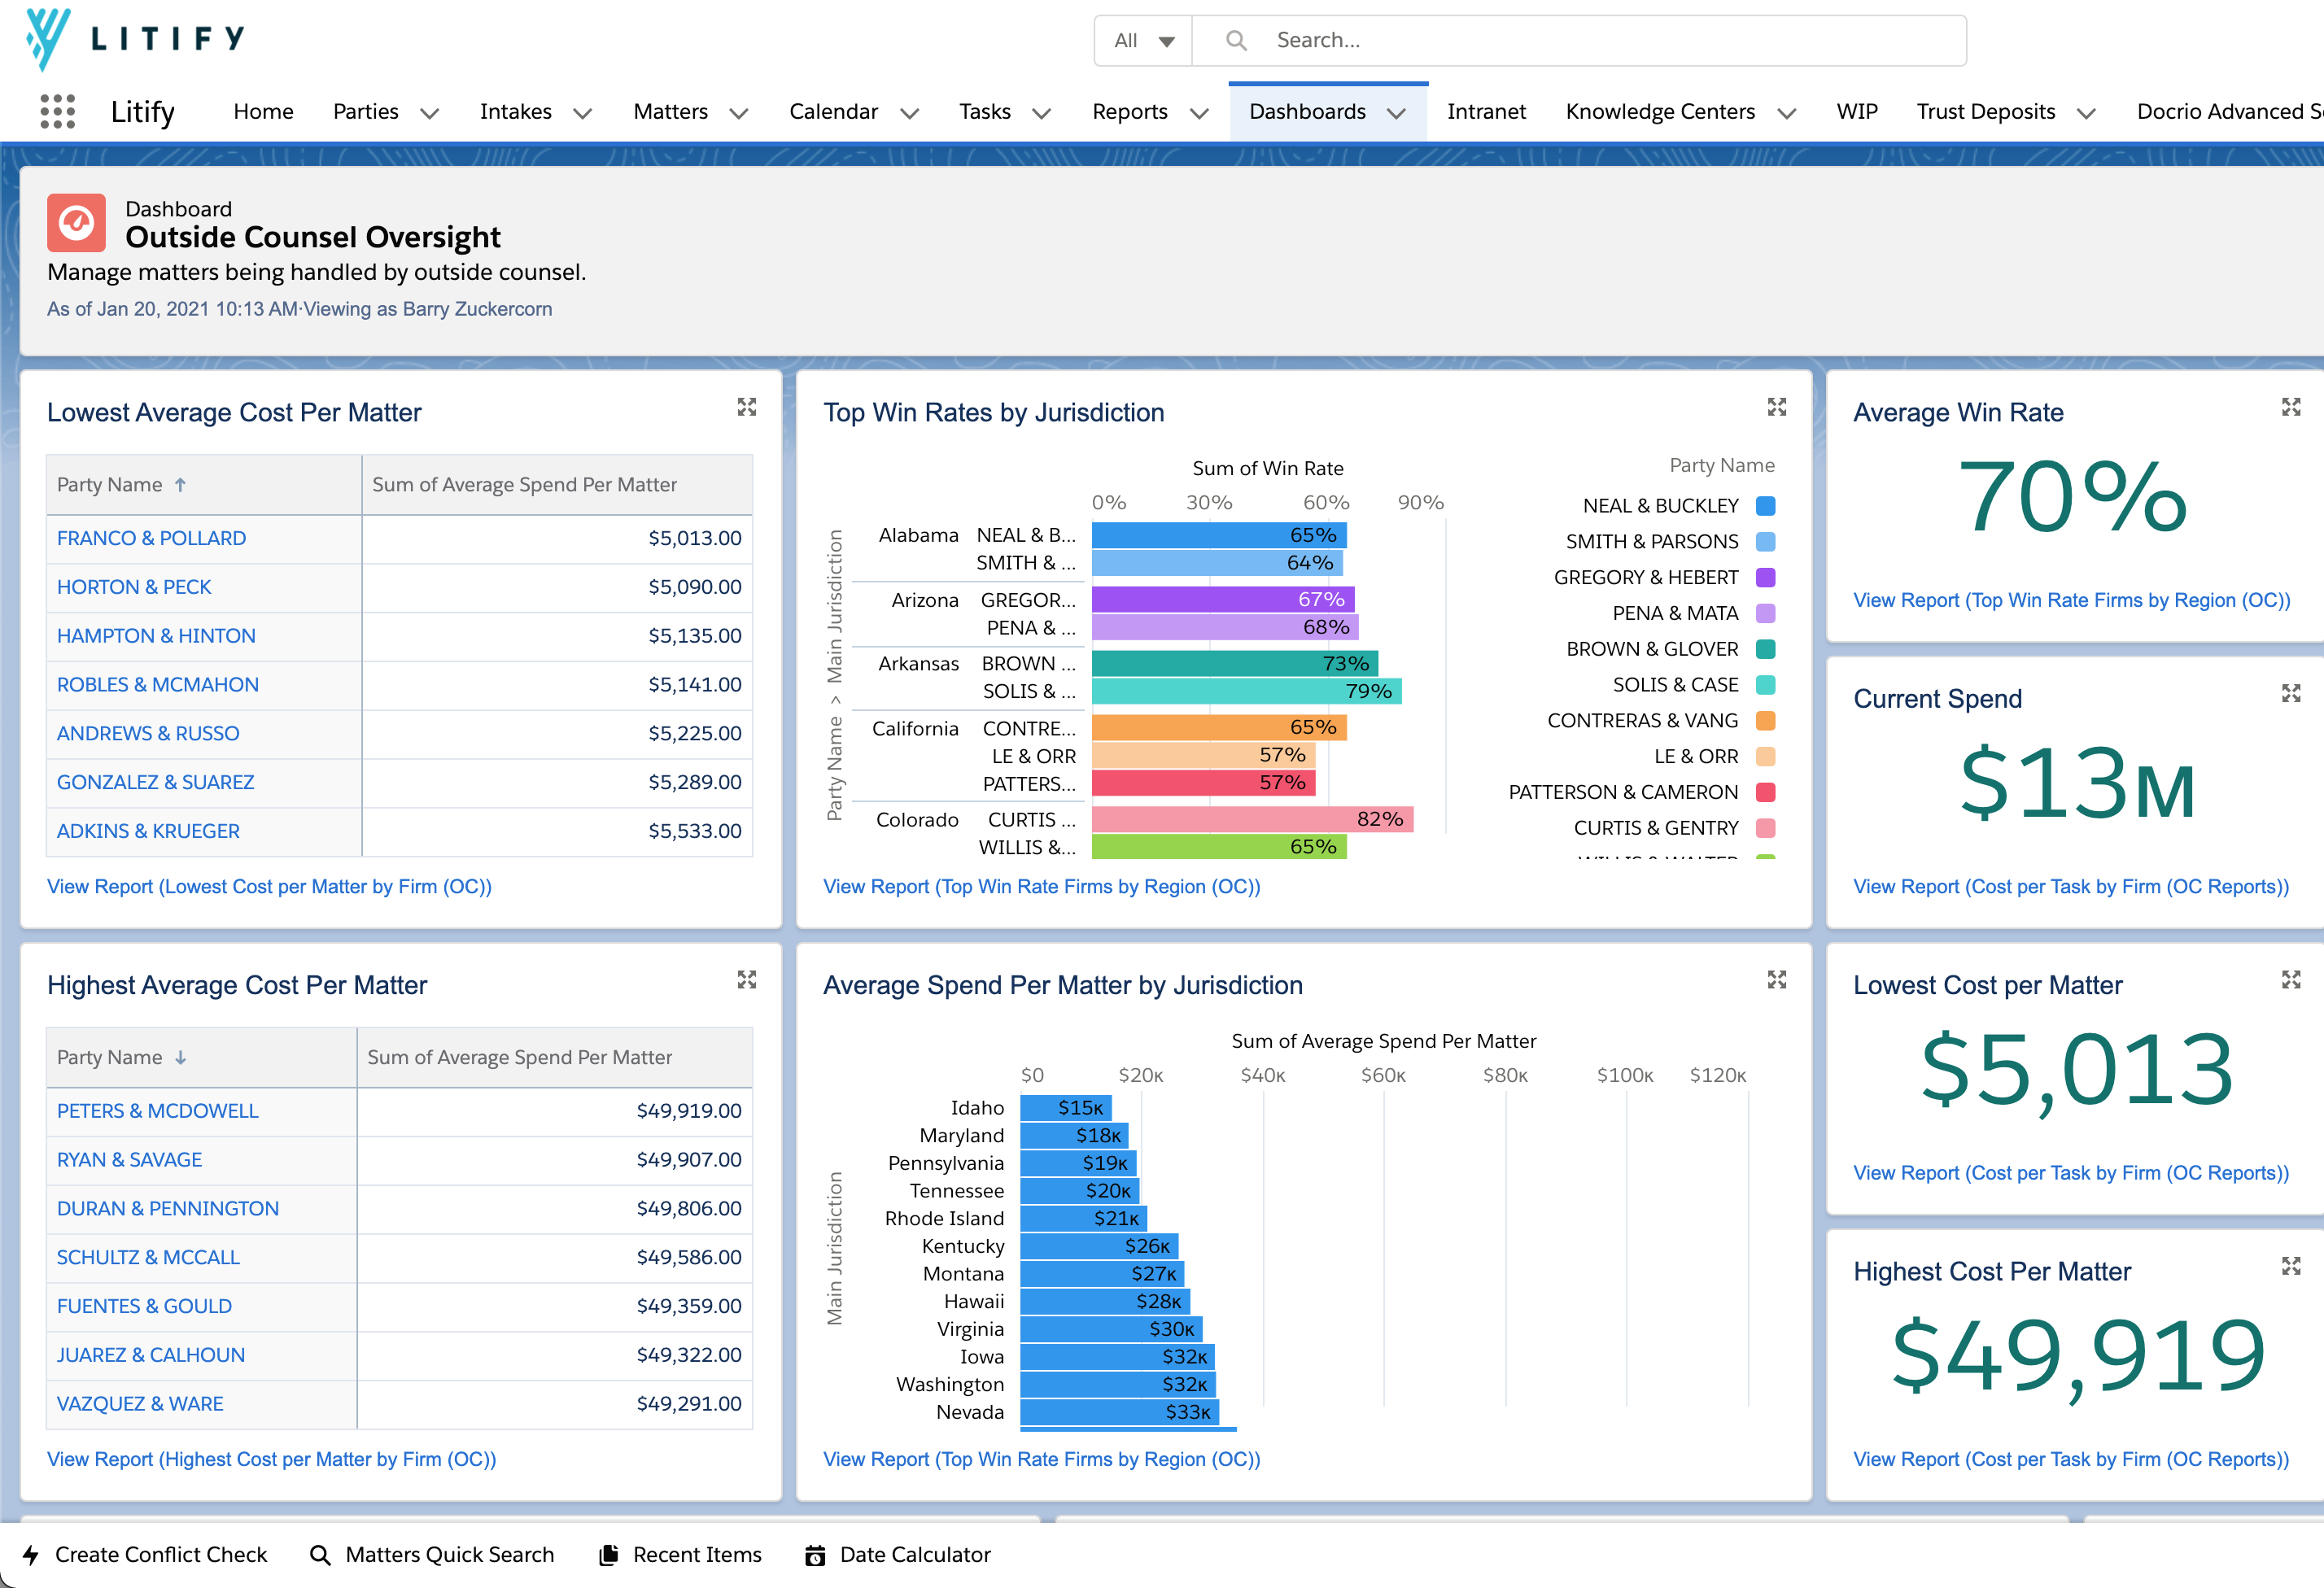Click the Outside Counsel Oversight dashboard icon
2324x1588 pixels.
pyautogui.click(x=76, y=222)
